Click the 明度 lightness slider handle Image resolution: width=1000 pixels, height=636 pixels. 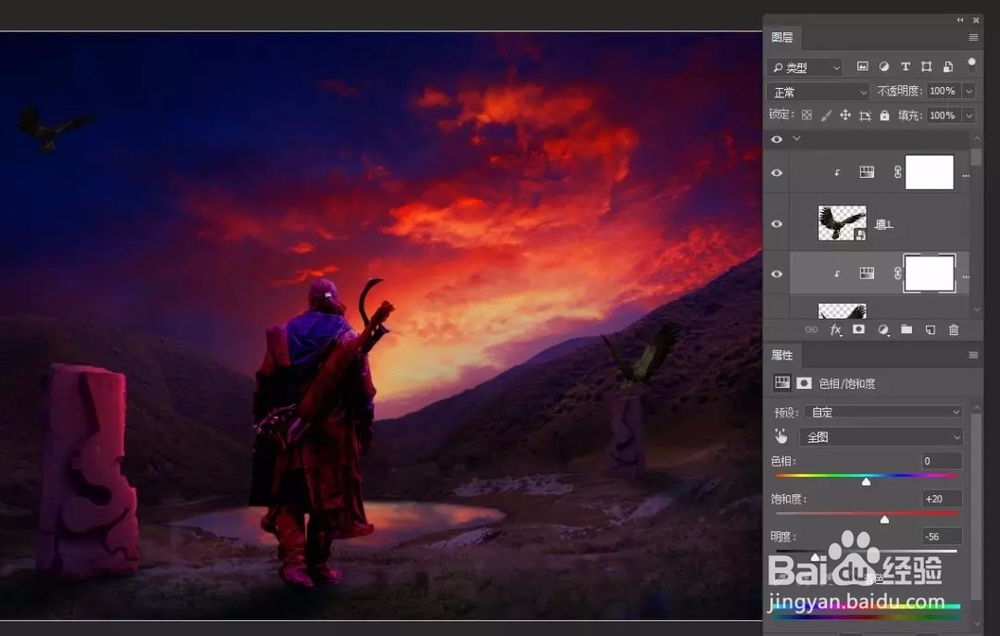tap(815, 558)
